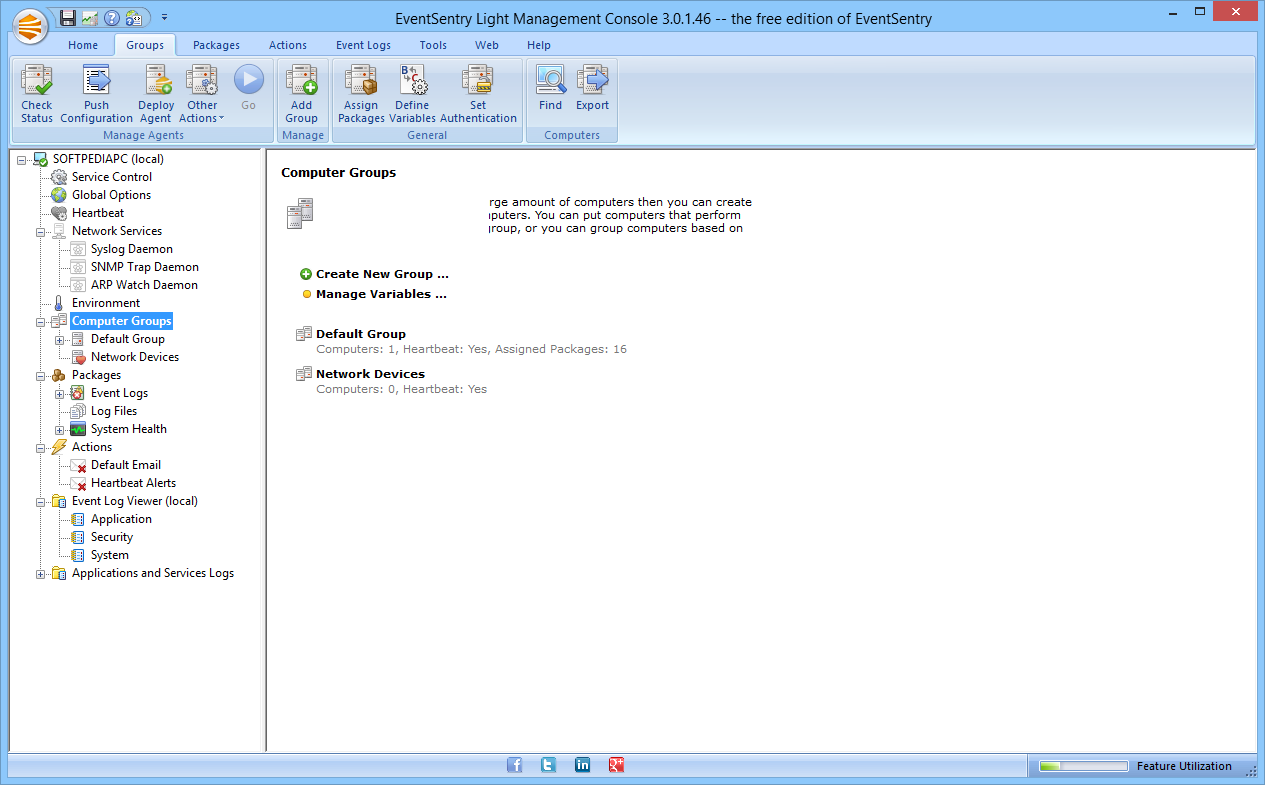Open the Application event log
This screenshot has height=785, width=1265.
(x=121, y=519)
